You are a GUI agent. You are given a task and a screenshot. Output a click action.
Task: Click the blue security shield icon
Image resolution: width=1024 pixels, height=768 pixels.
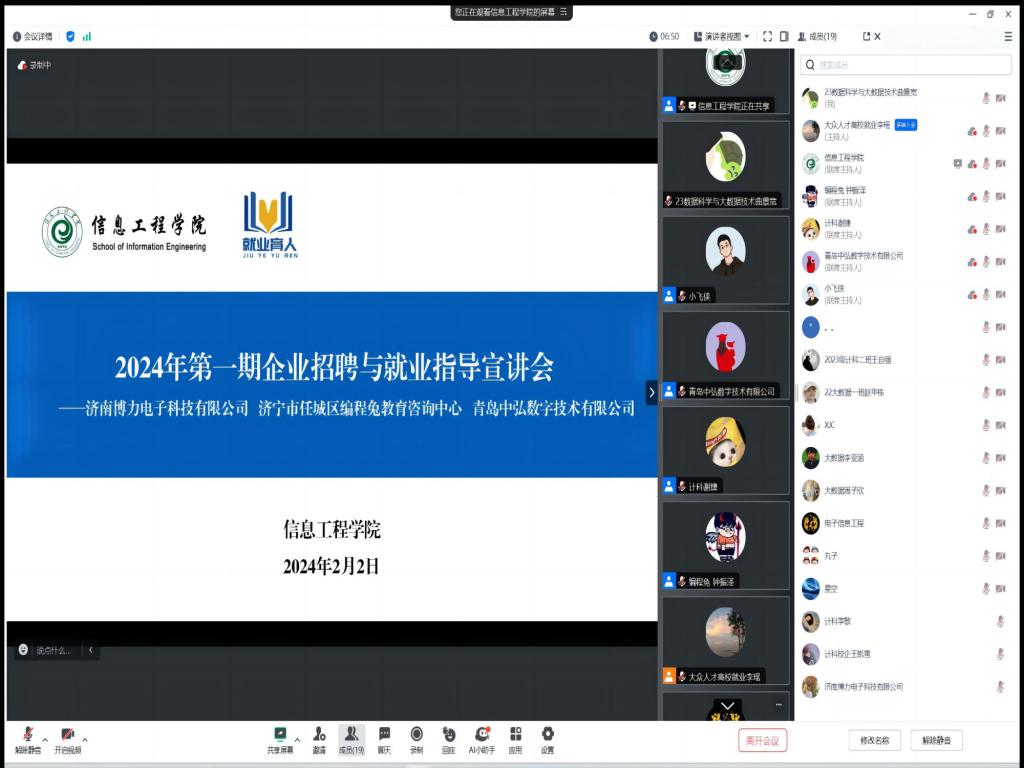71,37
